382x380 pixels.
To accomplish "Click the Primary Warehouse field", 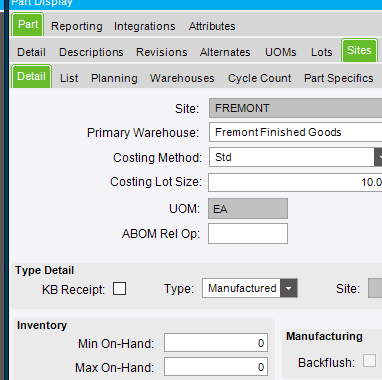I will [295, 132].
